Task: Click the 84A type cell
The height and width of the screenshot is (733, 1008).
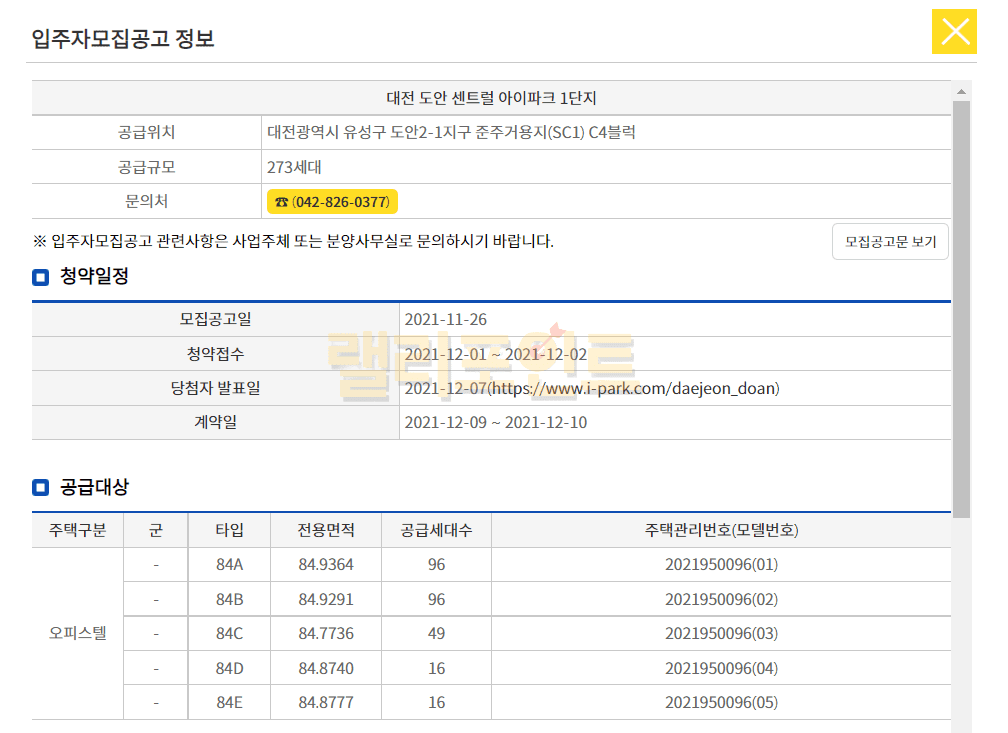Action: [229, 565]
